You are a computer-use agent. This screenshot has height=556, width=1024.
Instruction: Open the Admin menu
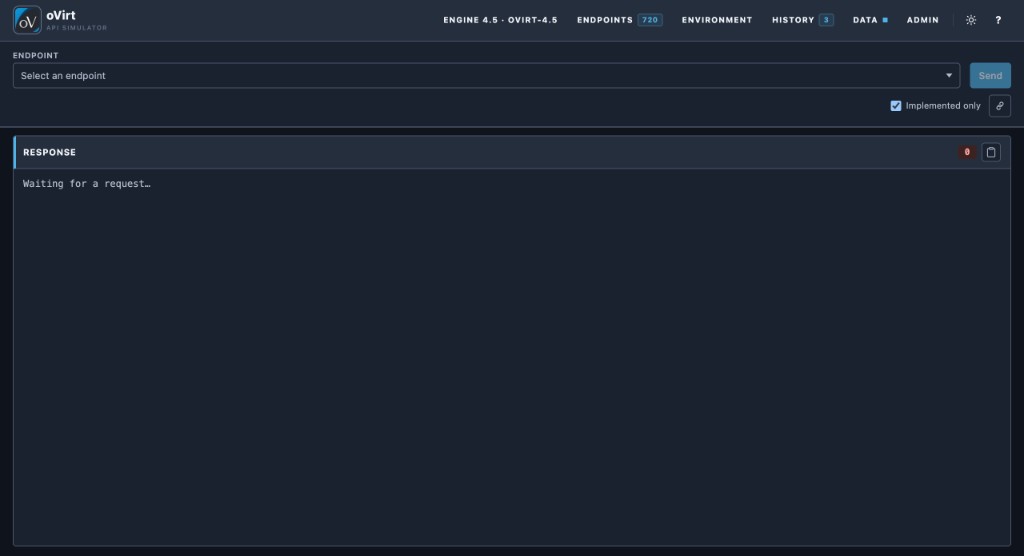(x=923, y=20)
